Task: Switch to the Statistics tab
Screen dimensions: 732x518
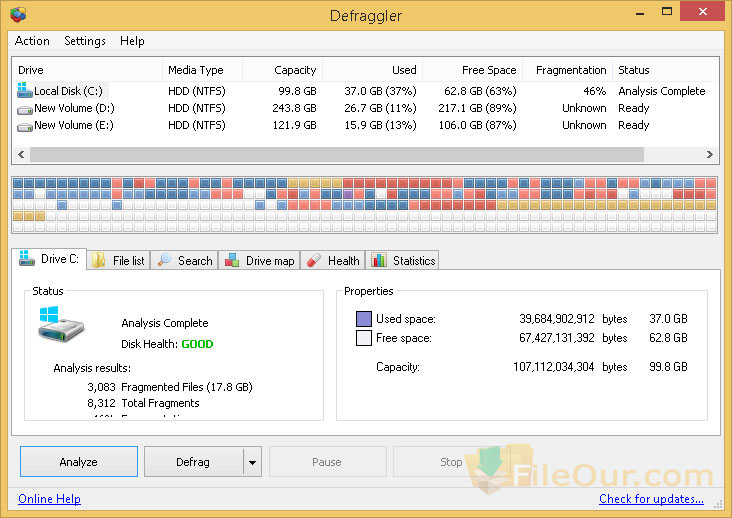Action: click(x=402, y=260)
